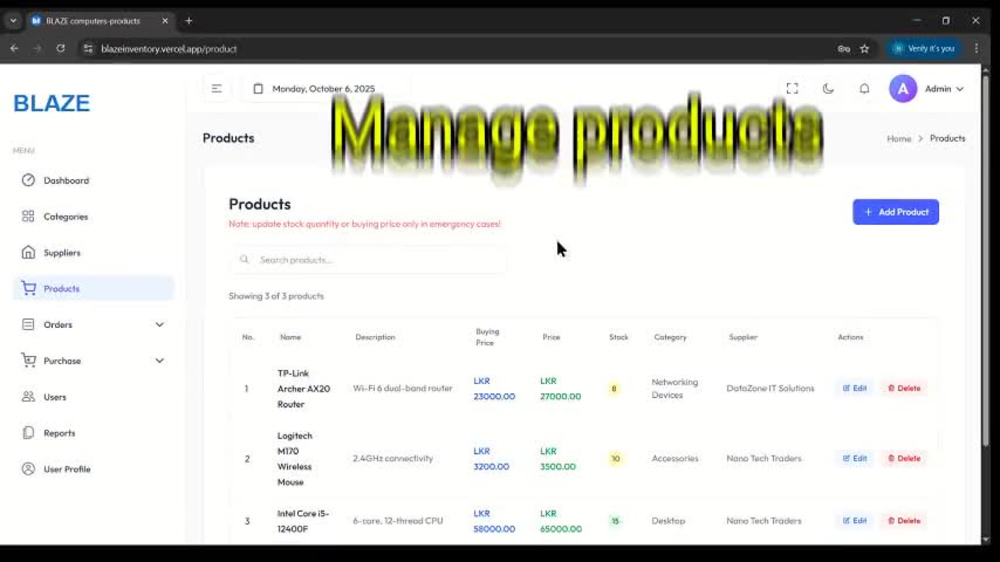Click the site info icon beside the URL
The height and width of the screenshot is (562, 1000).
tap(88, 48)
